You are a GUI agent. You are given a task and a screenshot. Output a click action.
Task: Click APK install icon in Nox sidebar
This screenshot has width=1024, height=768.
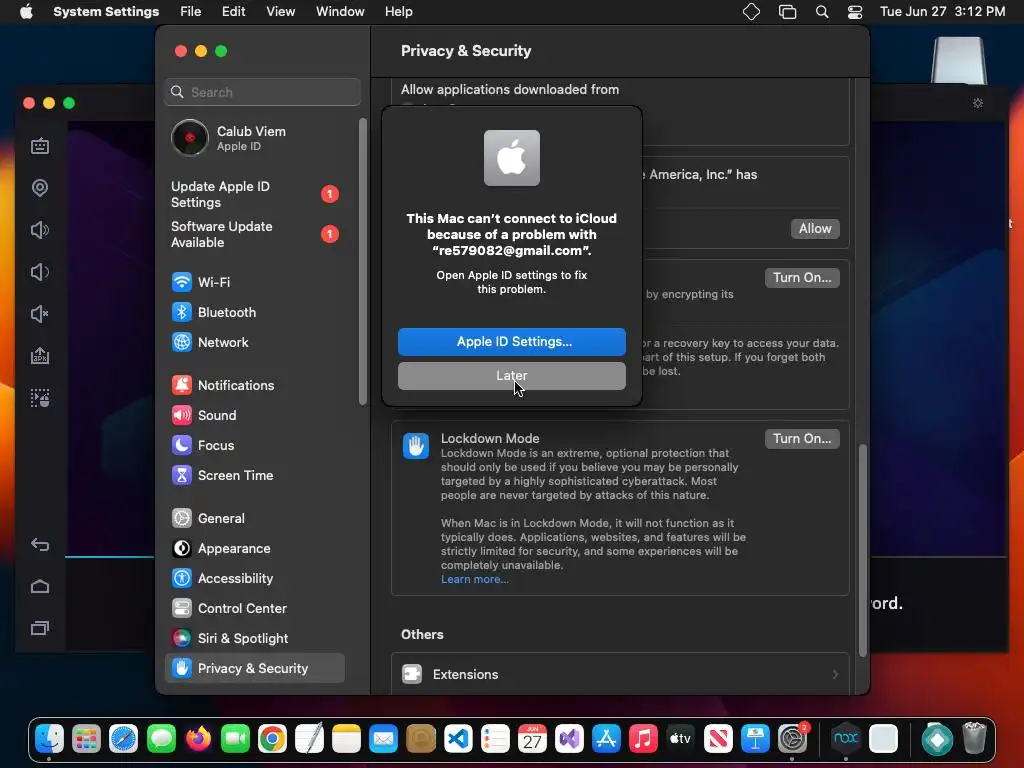[x=40, y=356]
